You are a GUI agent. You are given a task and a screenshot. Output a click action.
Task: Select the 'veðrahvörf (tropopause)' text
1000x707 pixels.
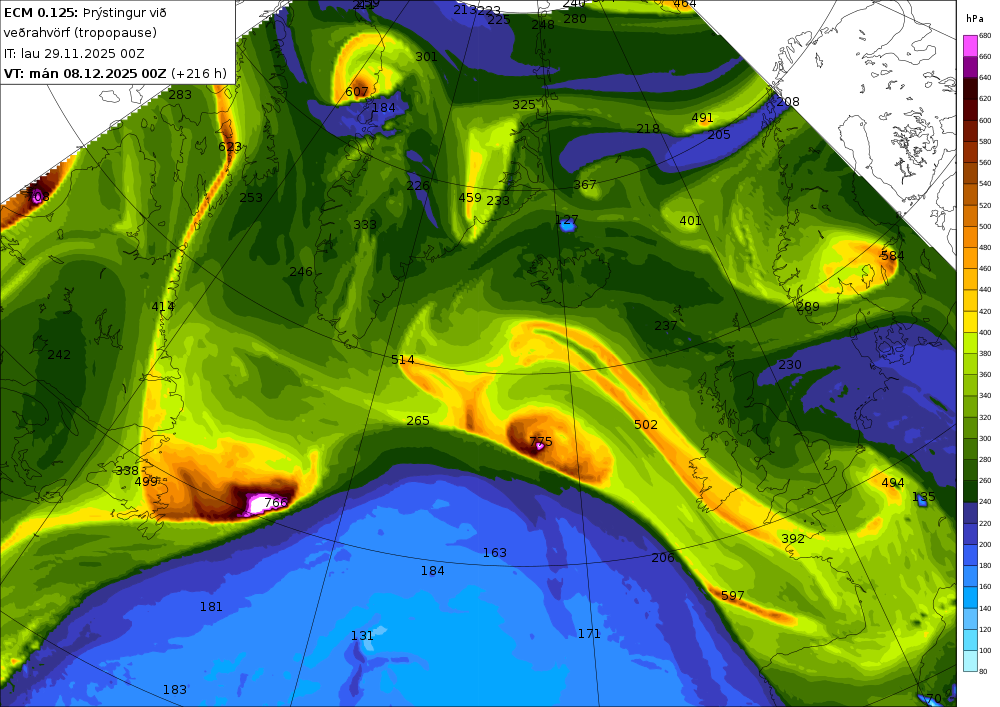click(x=80, y=33)
